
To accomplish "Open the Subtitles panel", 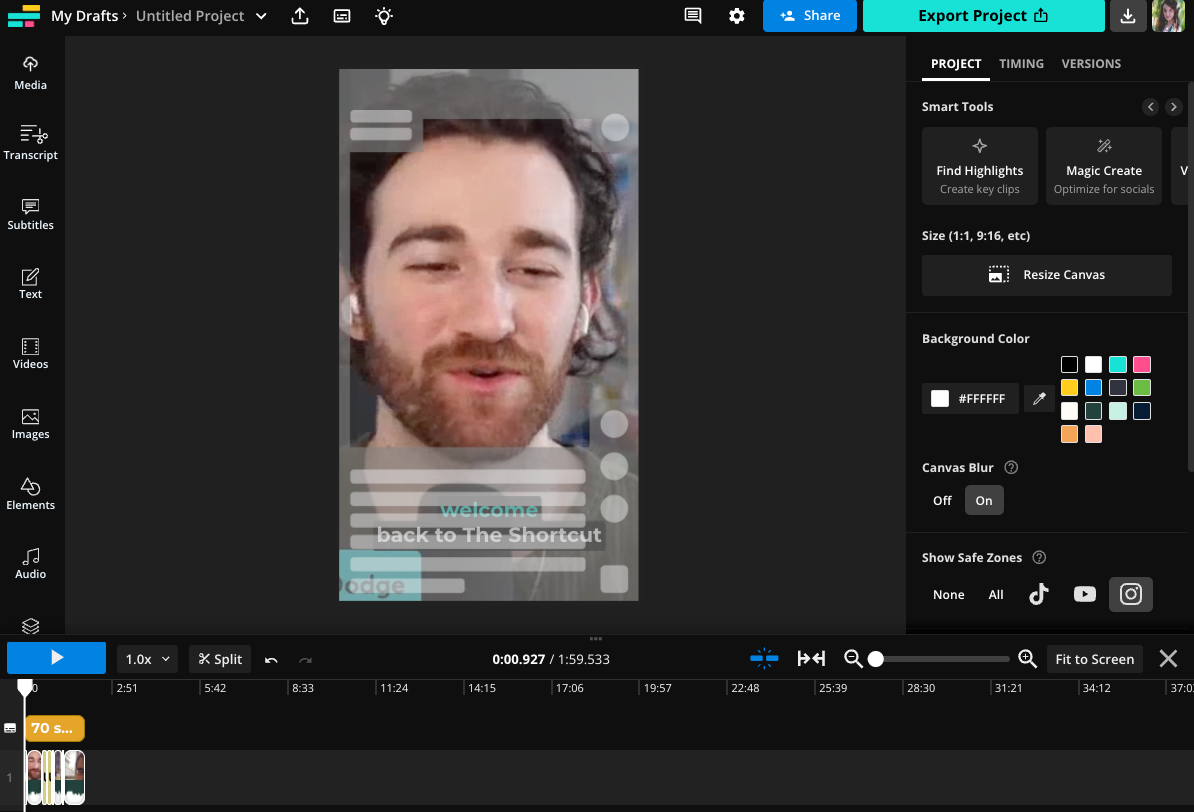I will (30, 212).
